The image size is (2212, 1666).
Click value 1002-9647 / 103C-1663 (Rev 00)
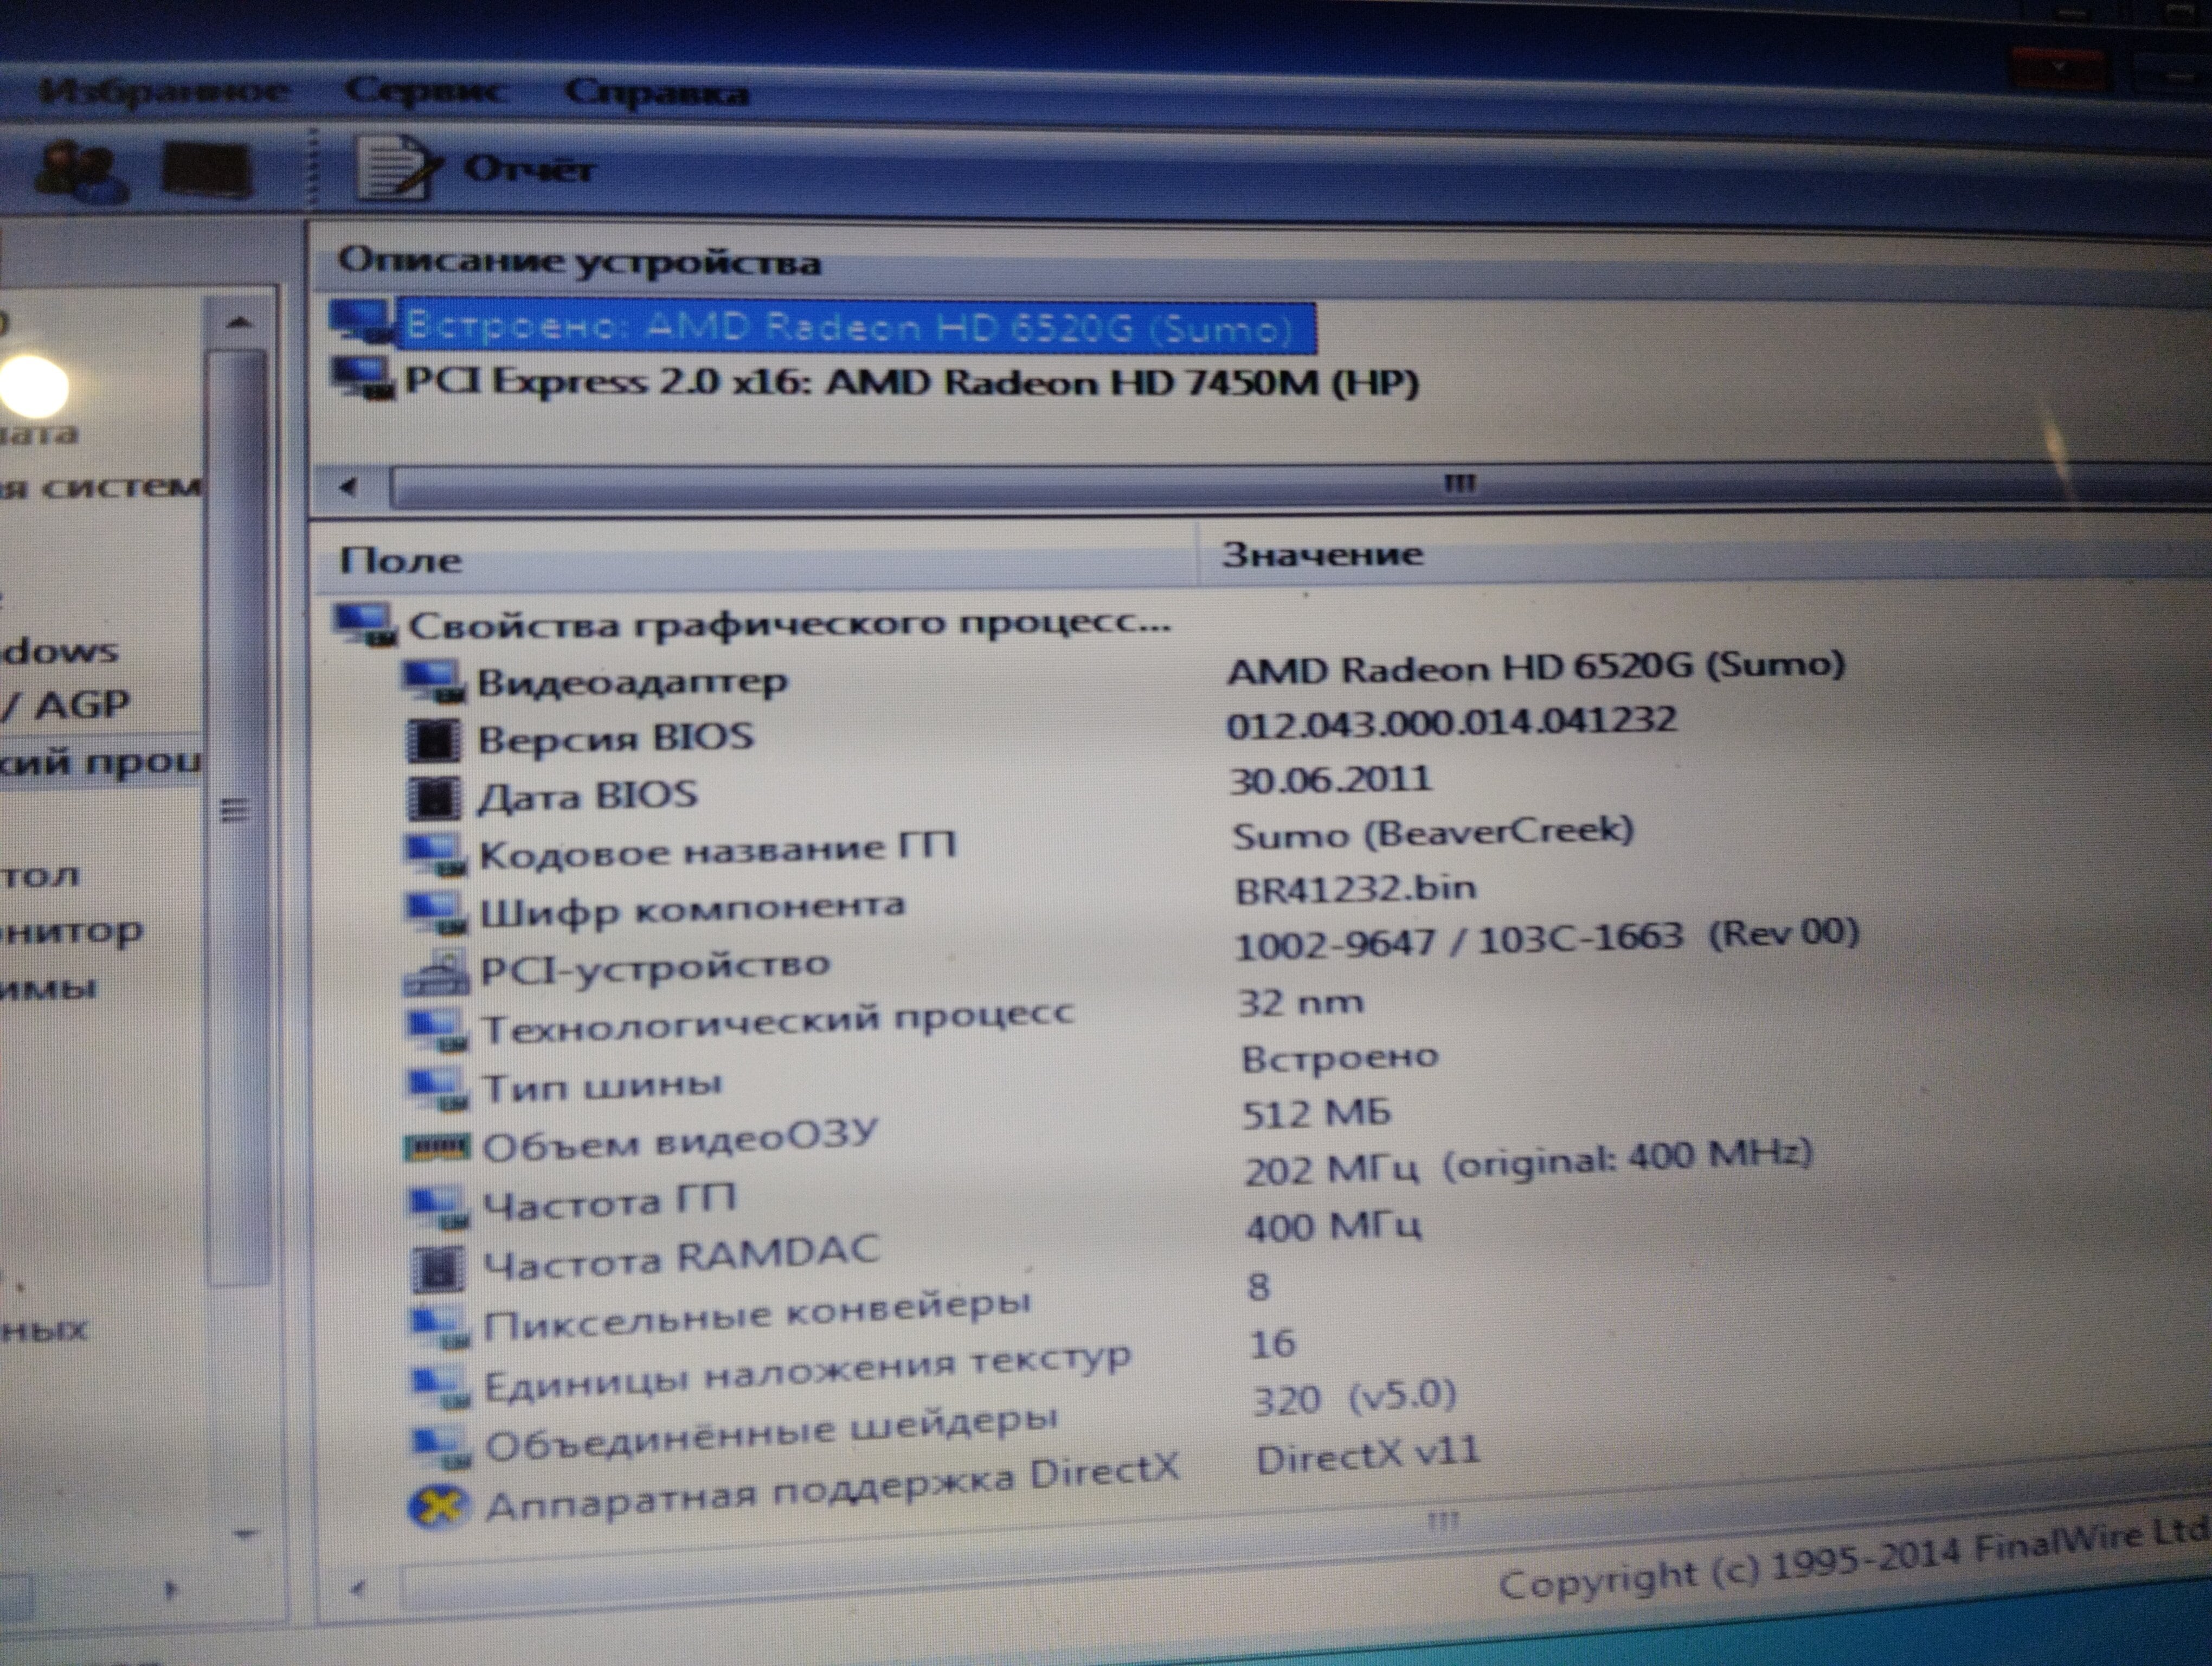point(1547,940)
